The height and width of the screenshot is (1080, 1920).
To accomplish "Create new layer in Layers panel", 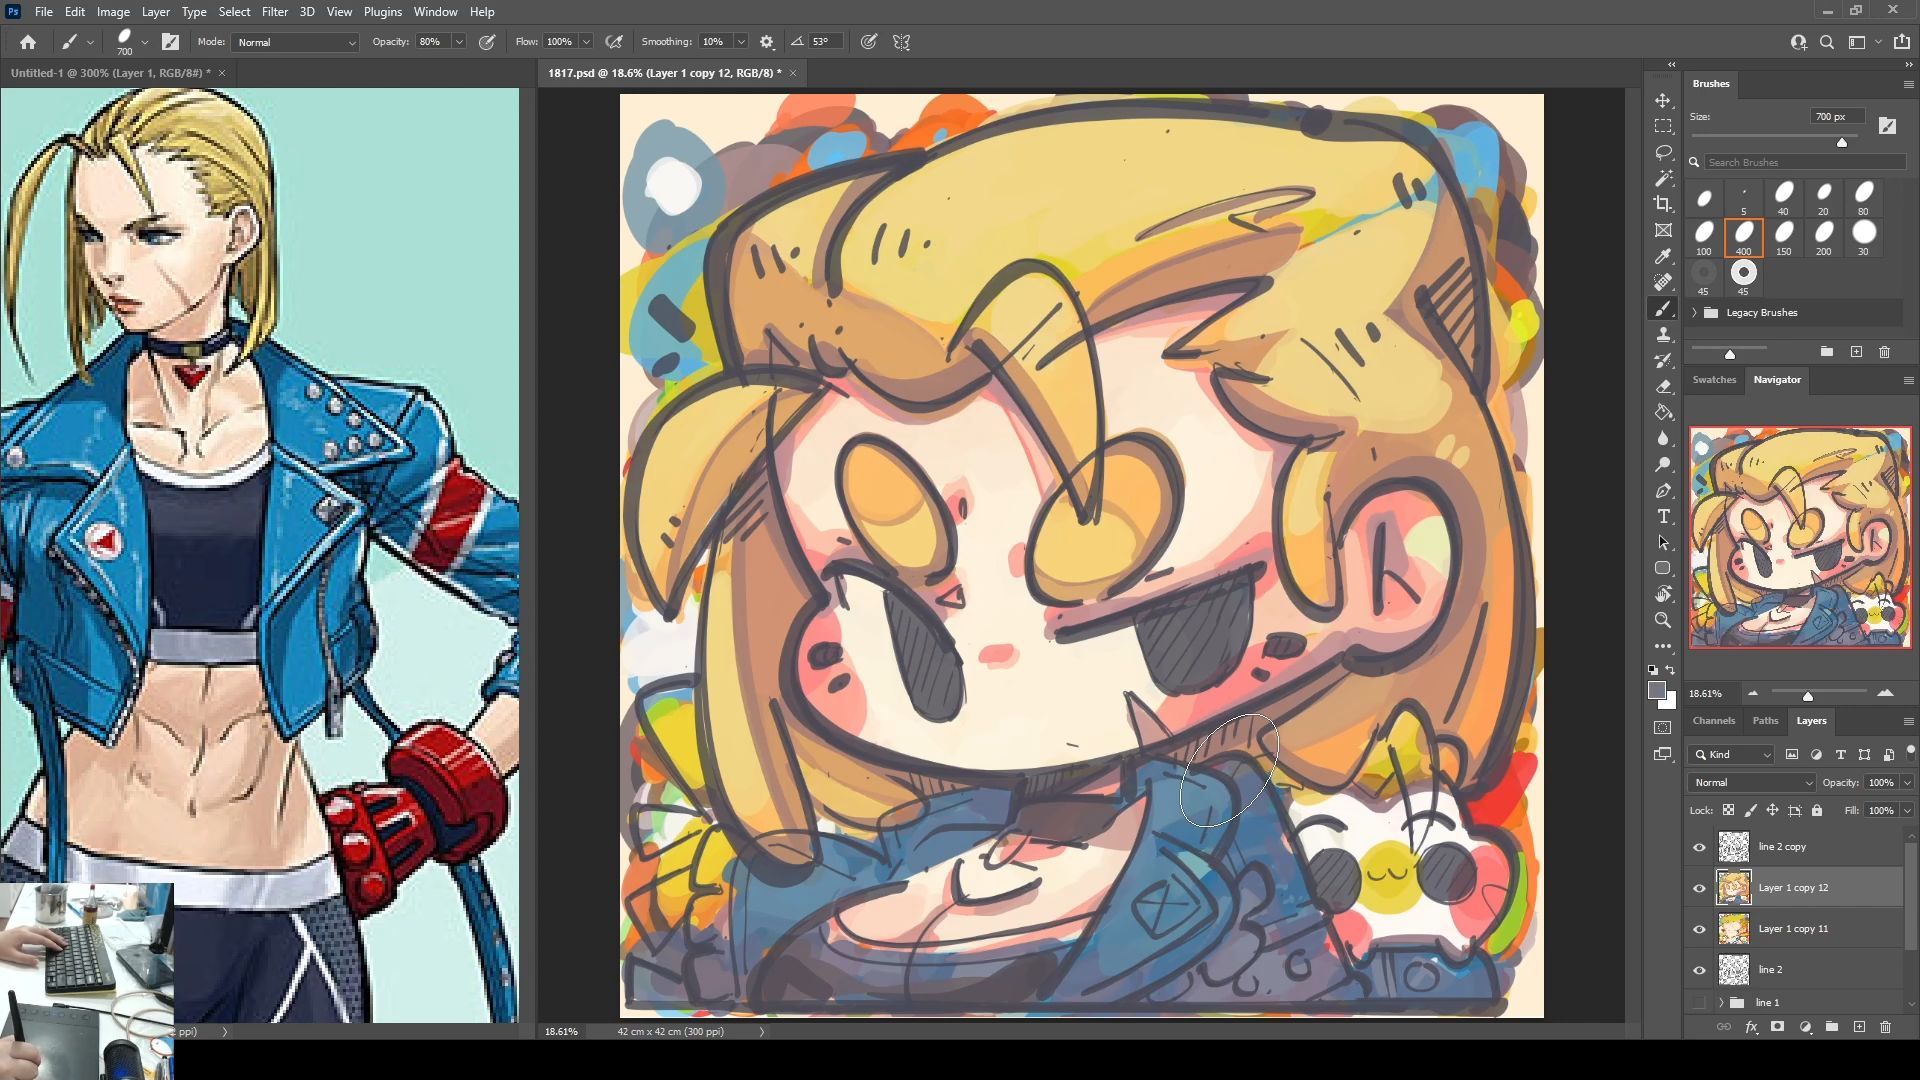I will coord(1859,1027).
